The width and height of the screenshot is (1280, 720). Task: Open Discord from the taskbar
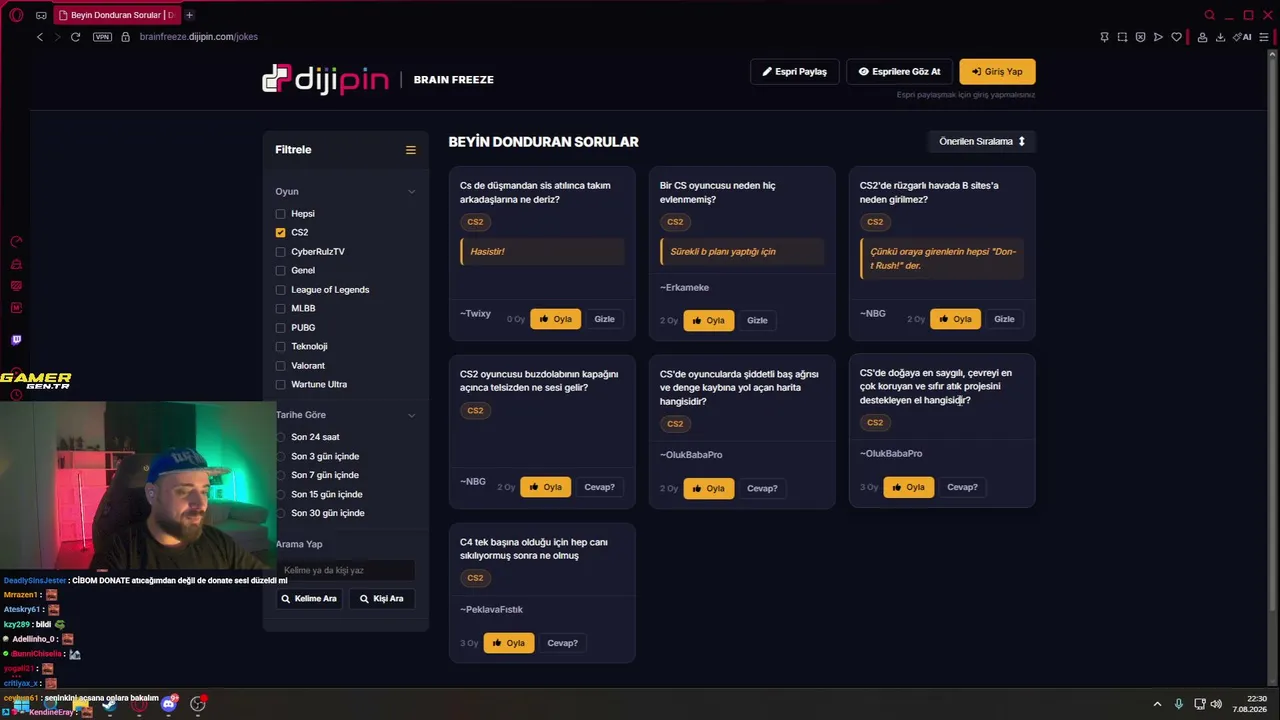(168, 704)
